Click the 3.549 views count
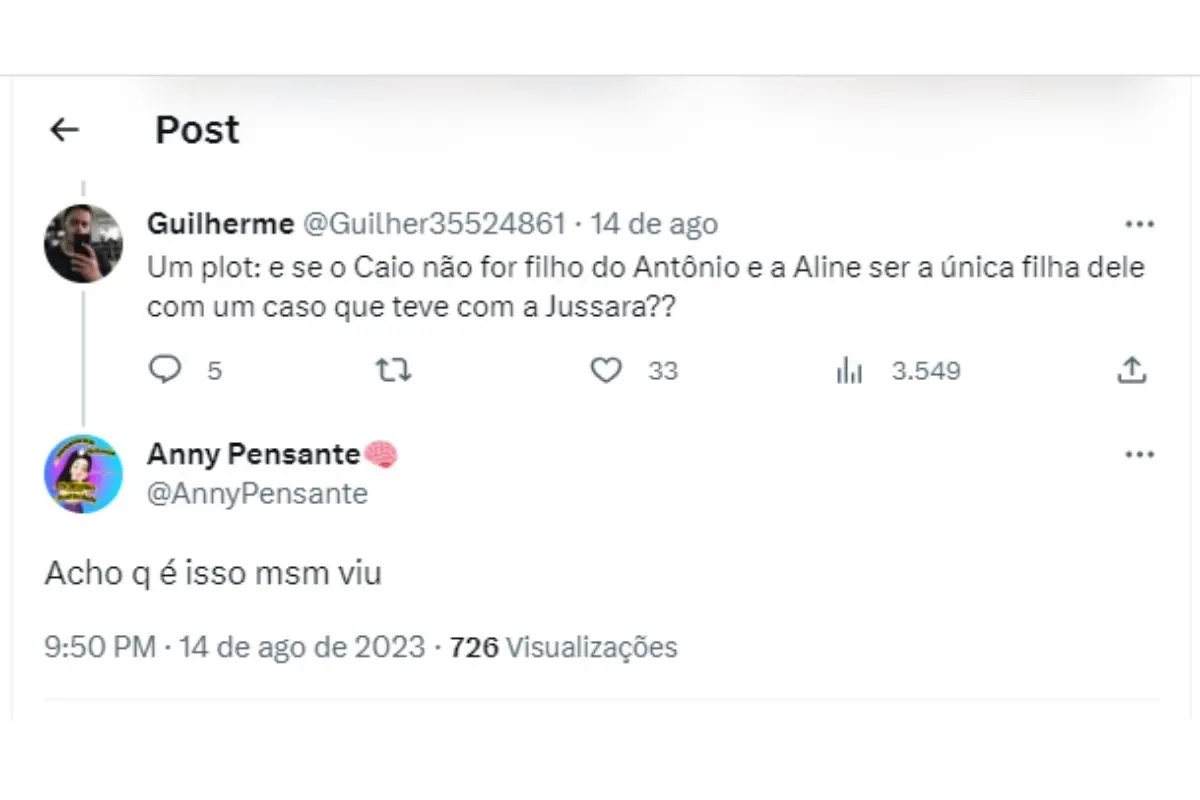 pyautogui.click(x=926, y=371)
